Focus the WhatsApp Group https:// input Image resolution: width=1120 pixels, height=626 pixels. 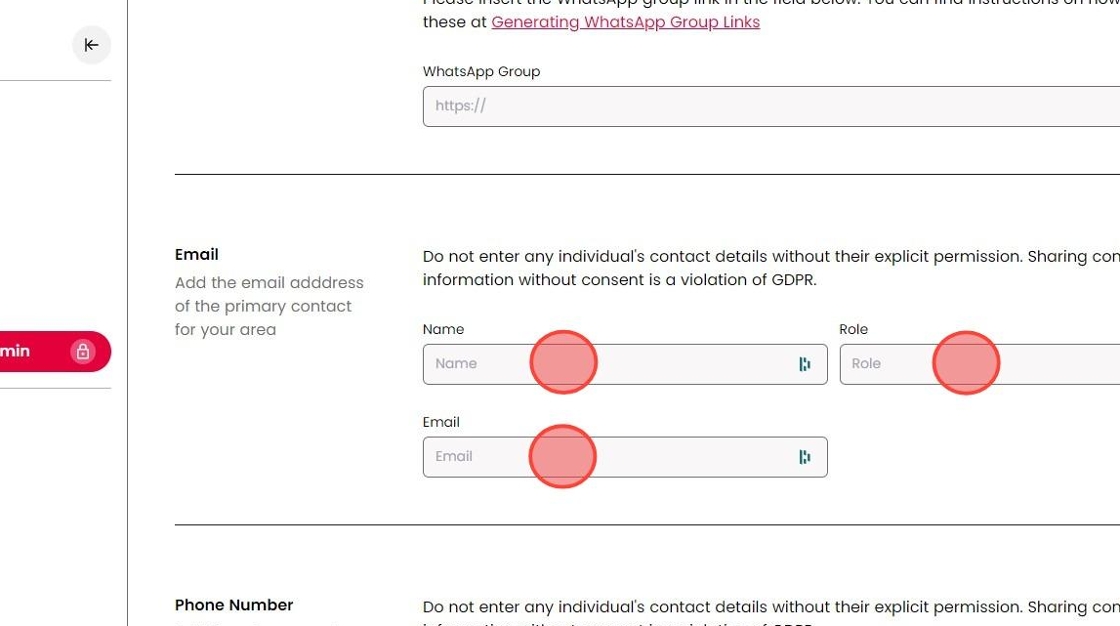point(770,106)
